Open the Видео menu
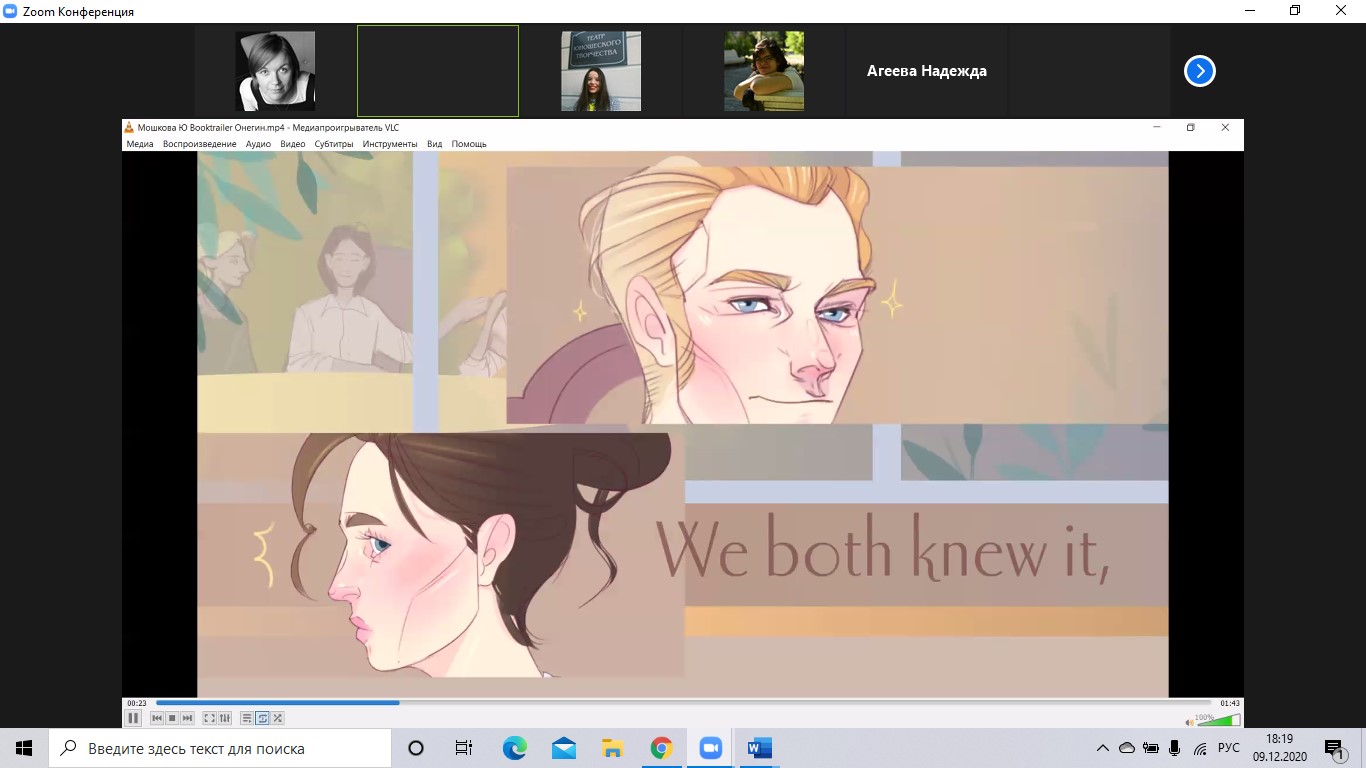Image resolution: width=1366 pixels, height=768 pixels. [293, 144]
